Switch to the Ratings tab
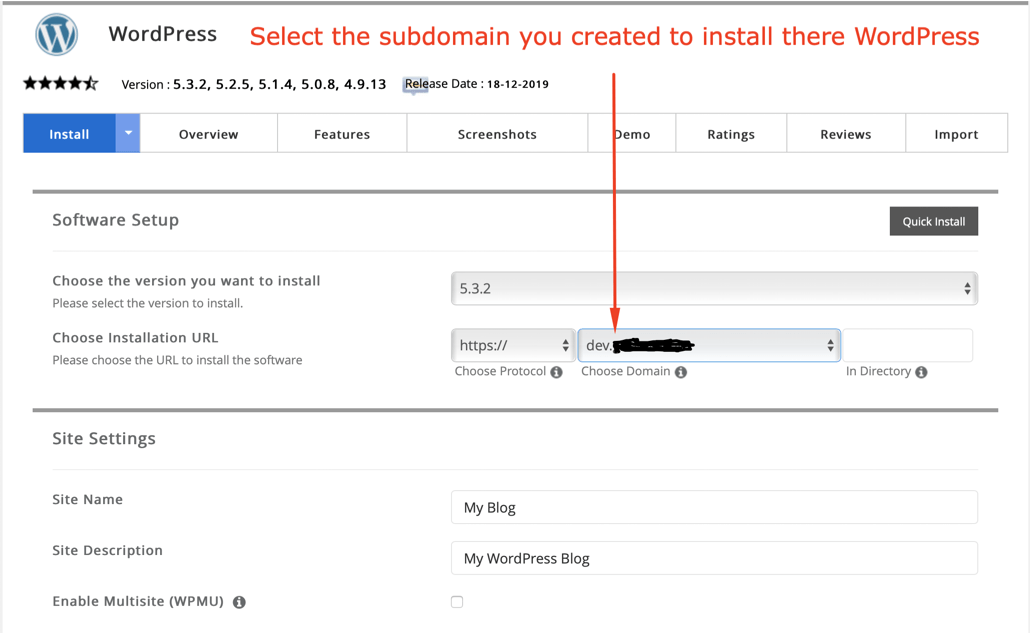This screenshot has height=633, width=1030. [731, 134]
